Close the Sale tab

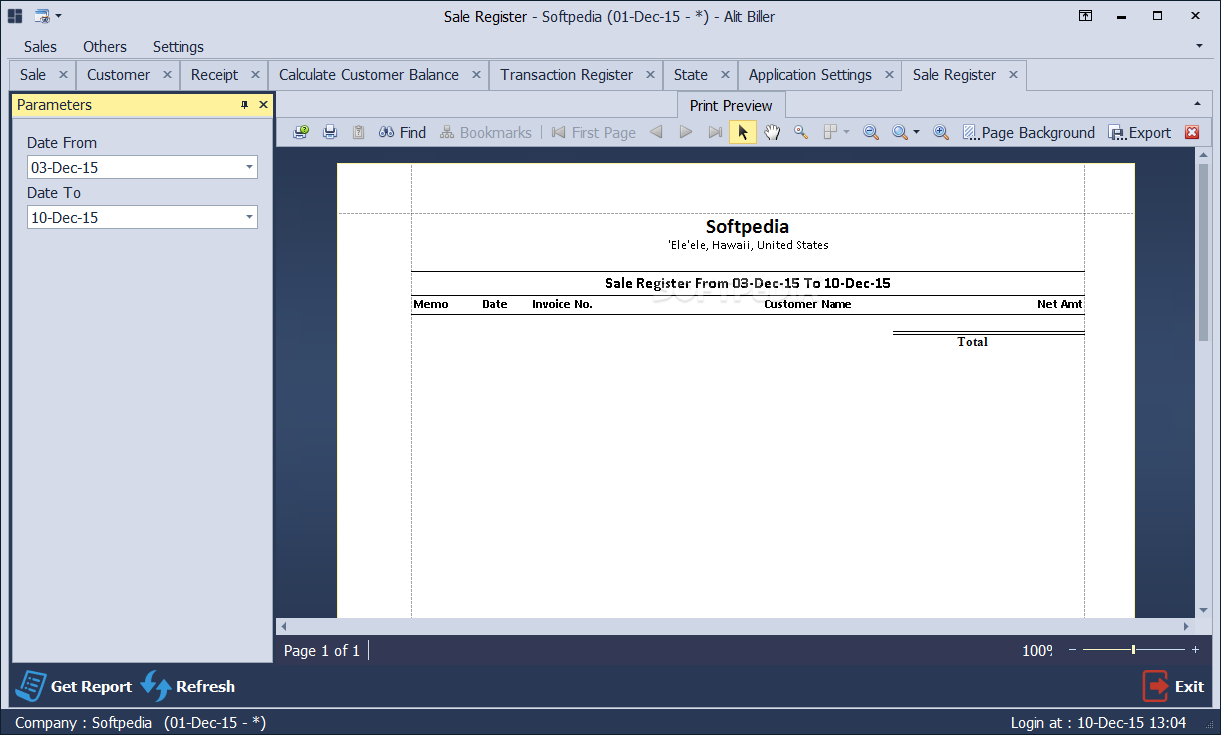point(63,75)
